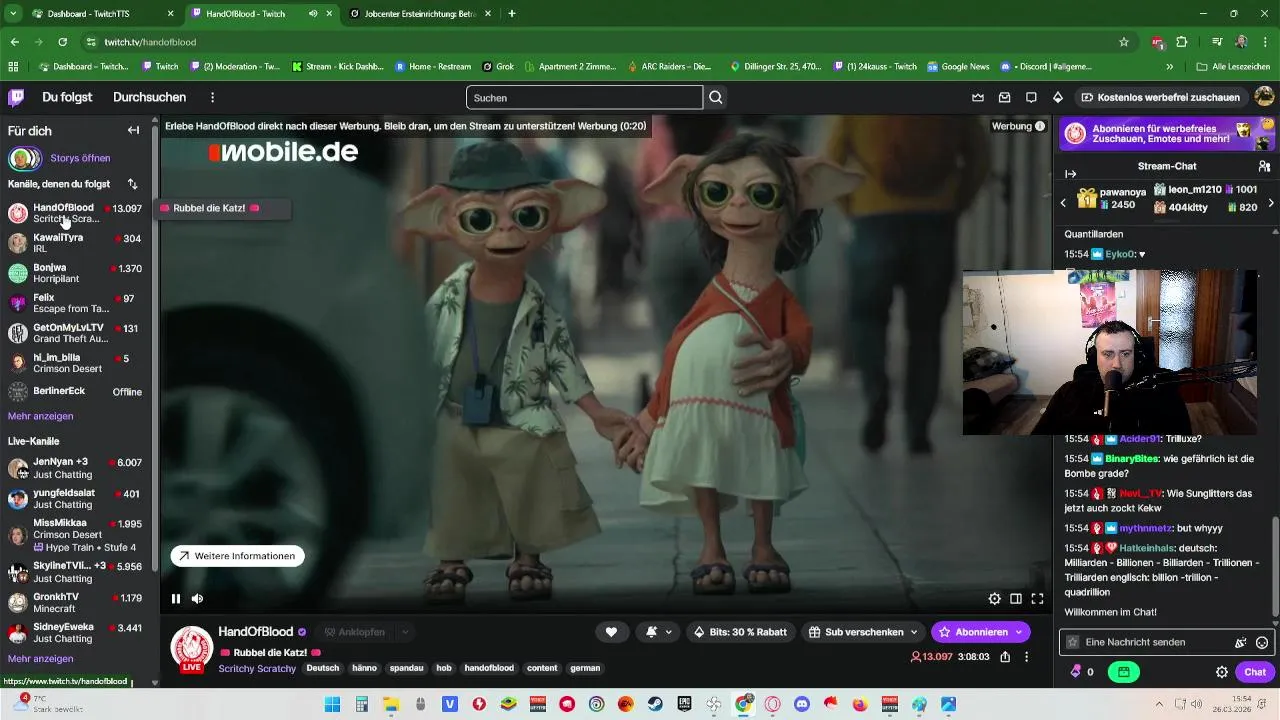Click the green channel points claim button
Viewport: 1280px width, 720px height.
(1124, 672)
